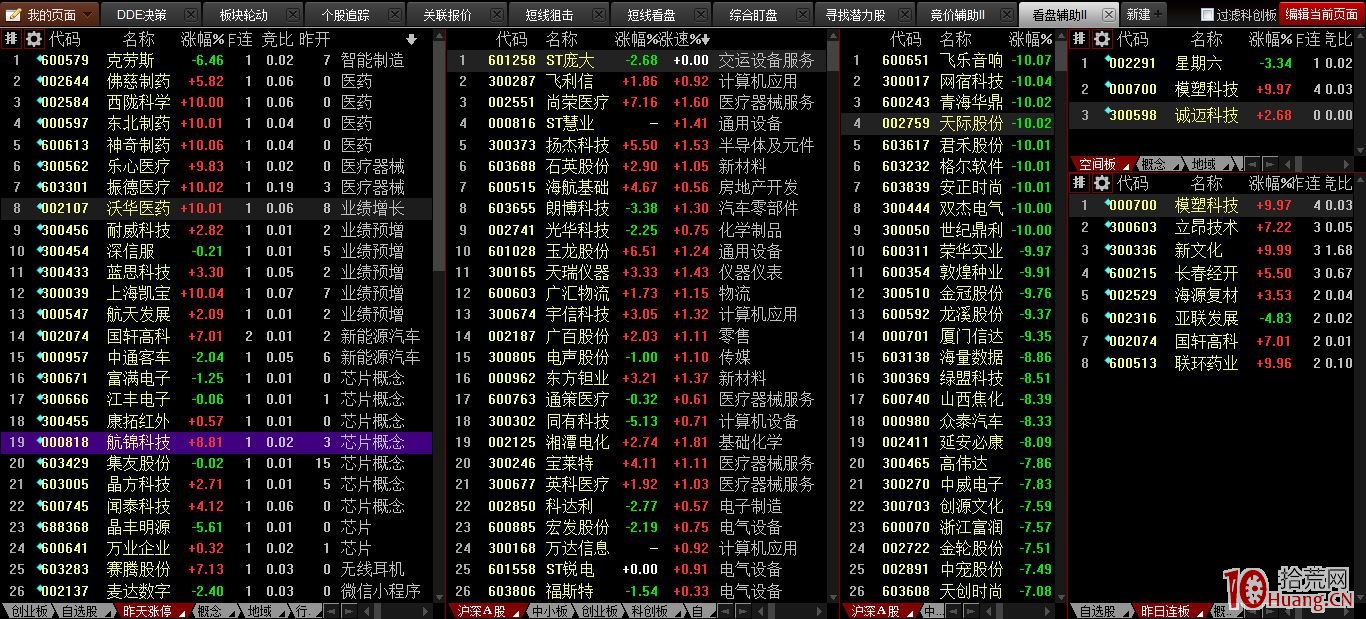Image resolution: width=1366 pixels, height=619 pixels.
Task: Open the column settings gear in the left panel
Action: click(x=33, y=39)
